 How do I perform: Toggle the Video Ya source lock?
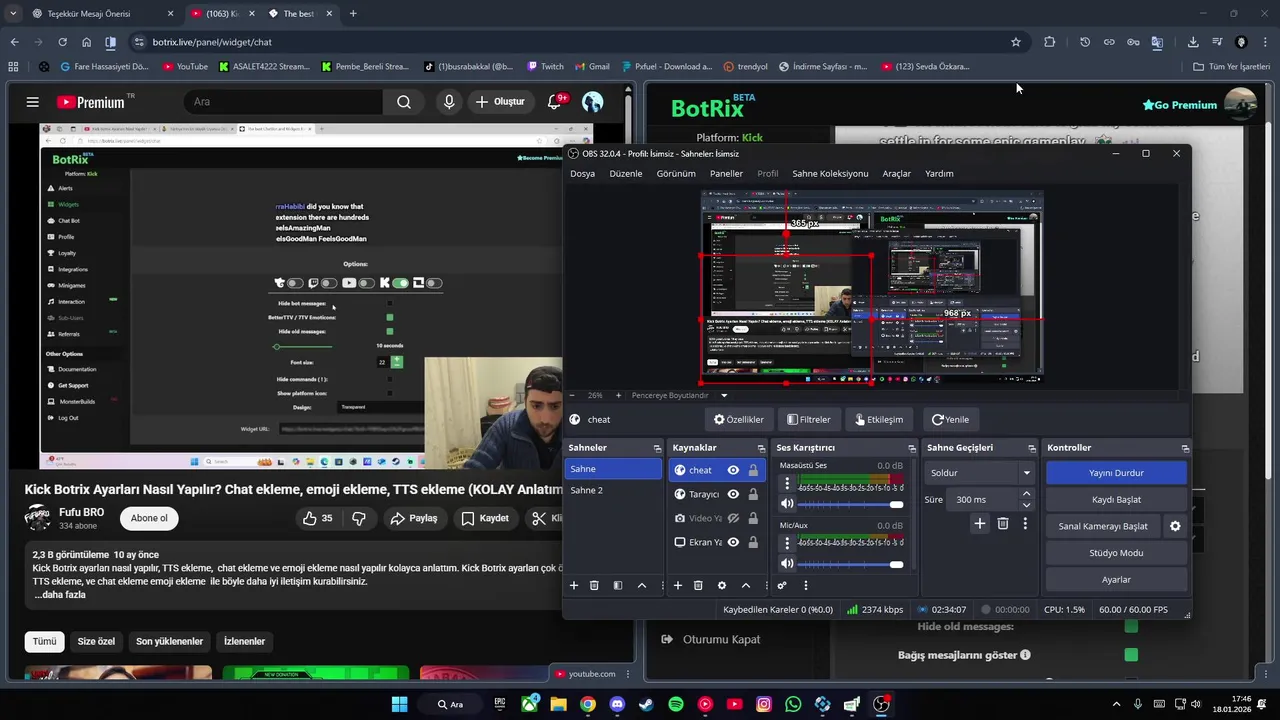pos(753,518)
